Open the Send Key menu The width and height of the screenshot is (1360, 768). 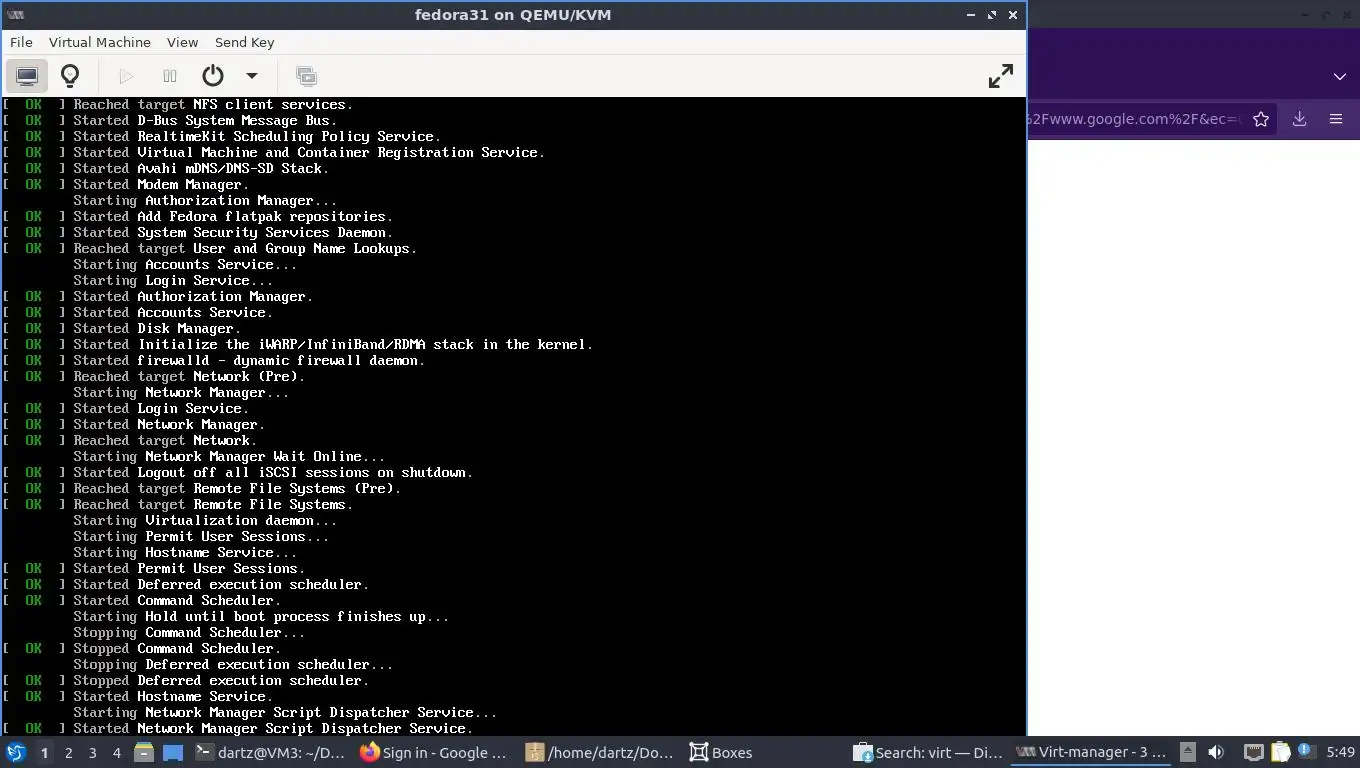point(244,42)
